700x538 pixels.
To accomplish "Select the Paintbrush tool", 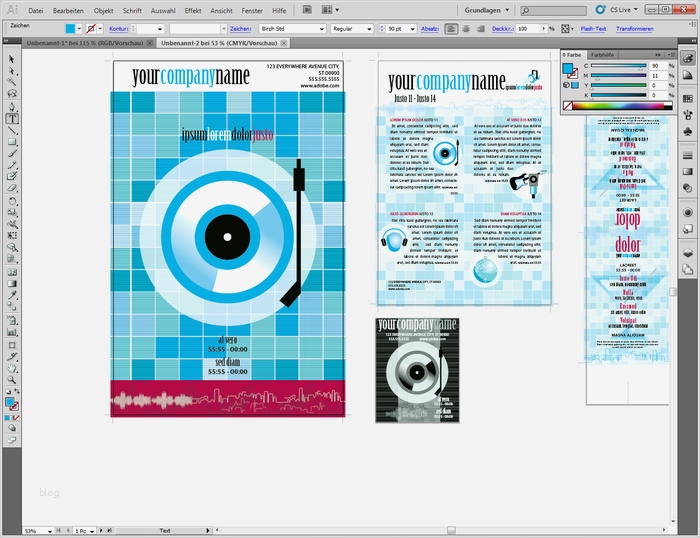I will click(x=12, y=153).
